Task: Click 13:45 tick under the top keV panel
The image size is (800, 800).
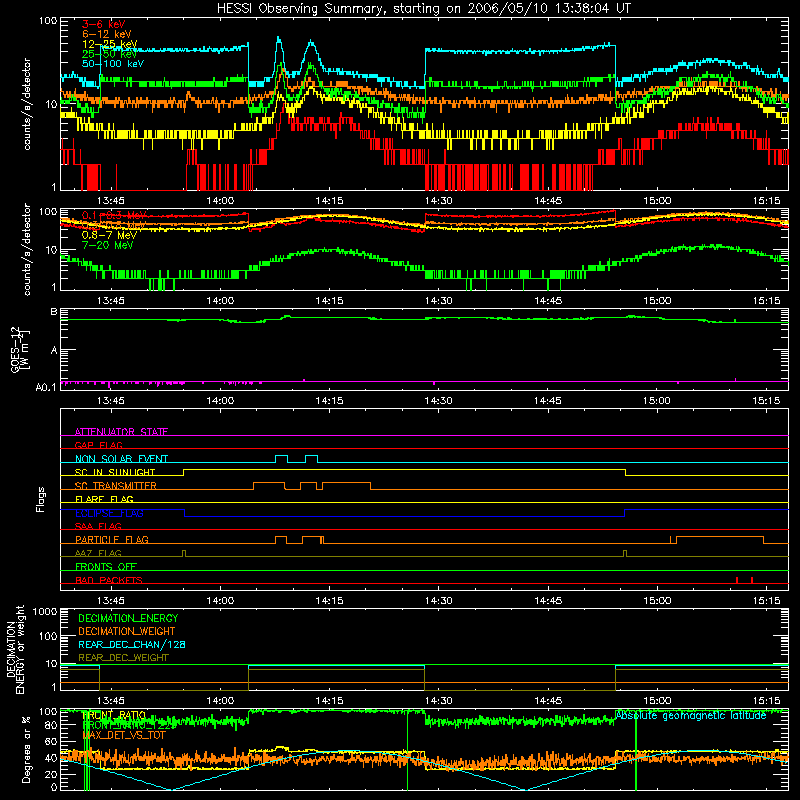Action: click(111, 201)
